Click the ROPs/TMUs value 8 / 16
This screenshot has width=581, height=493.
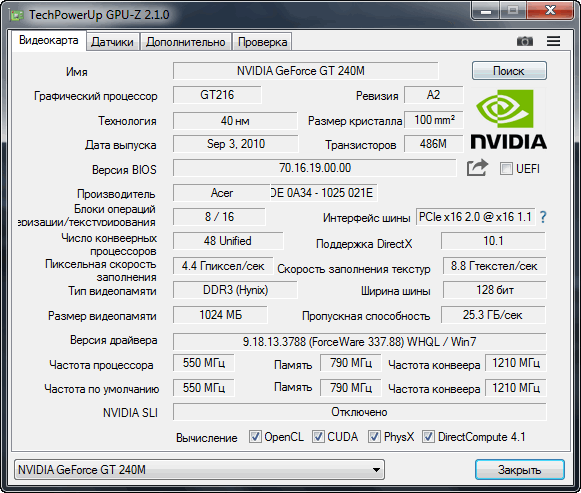point(219,217)
